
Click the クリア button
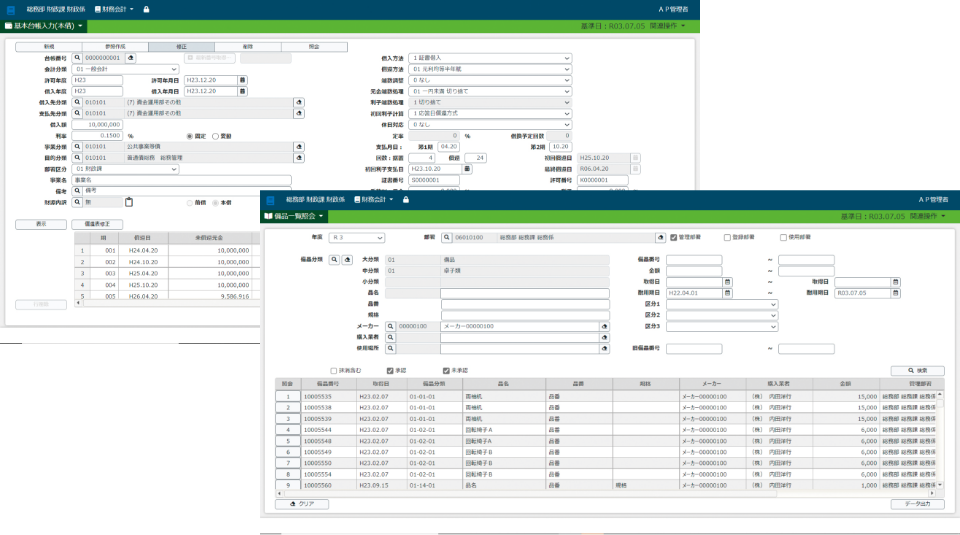pos(302,504)
